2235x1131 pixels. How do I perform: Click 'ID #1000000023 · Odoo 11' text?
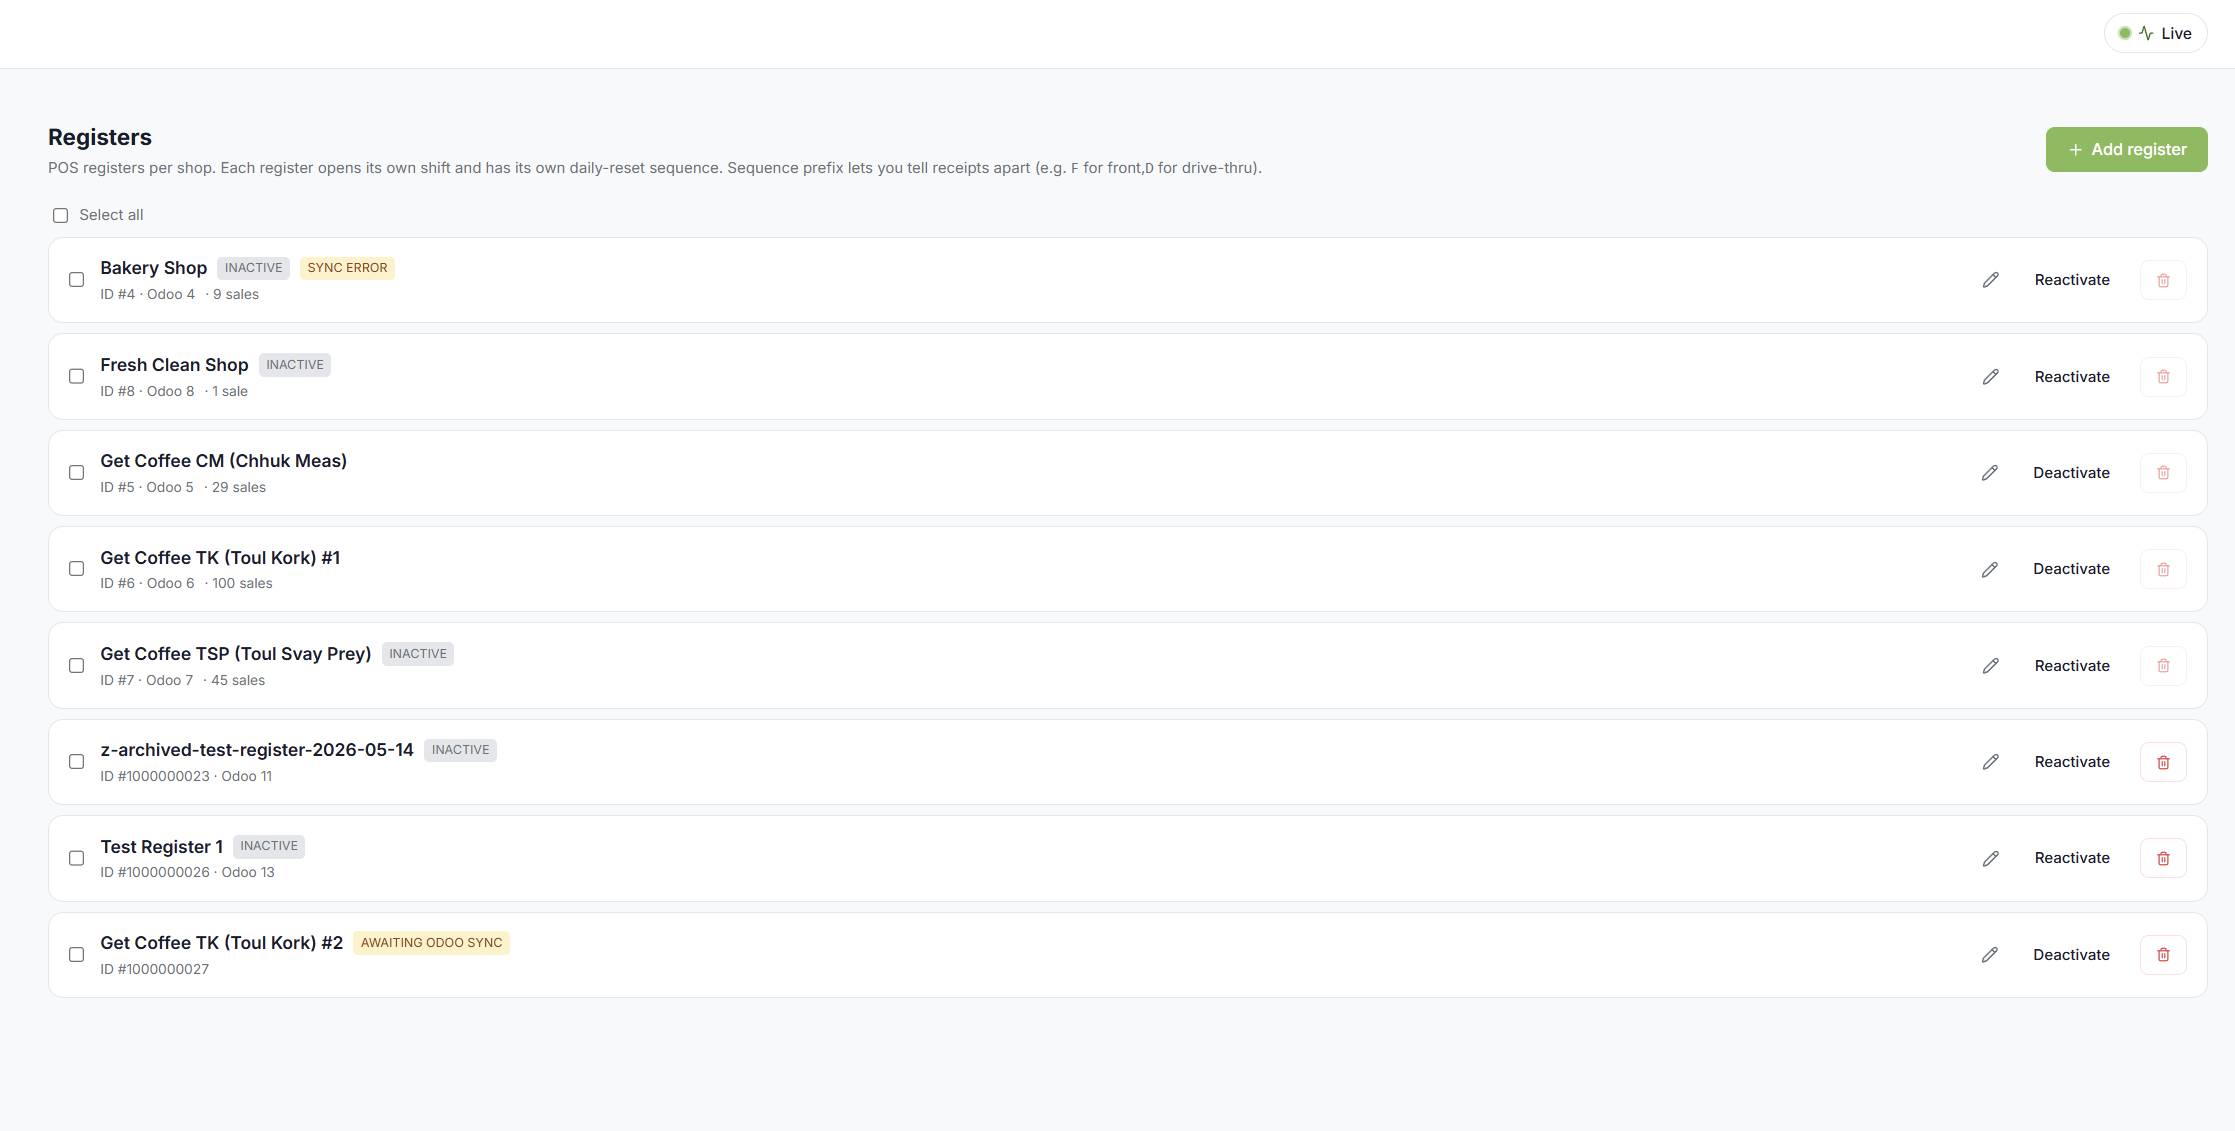(186, 776)
